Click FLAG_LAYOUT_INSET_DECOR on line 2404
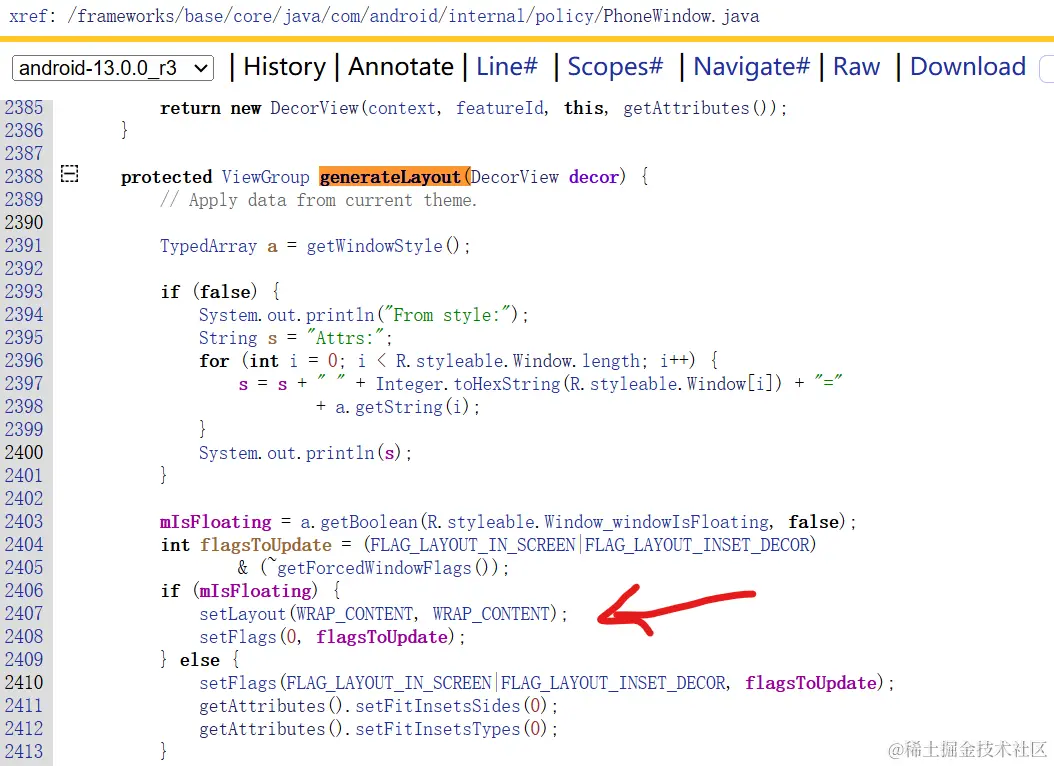This screenshot has width=1054, height=766. point(697,544)
